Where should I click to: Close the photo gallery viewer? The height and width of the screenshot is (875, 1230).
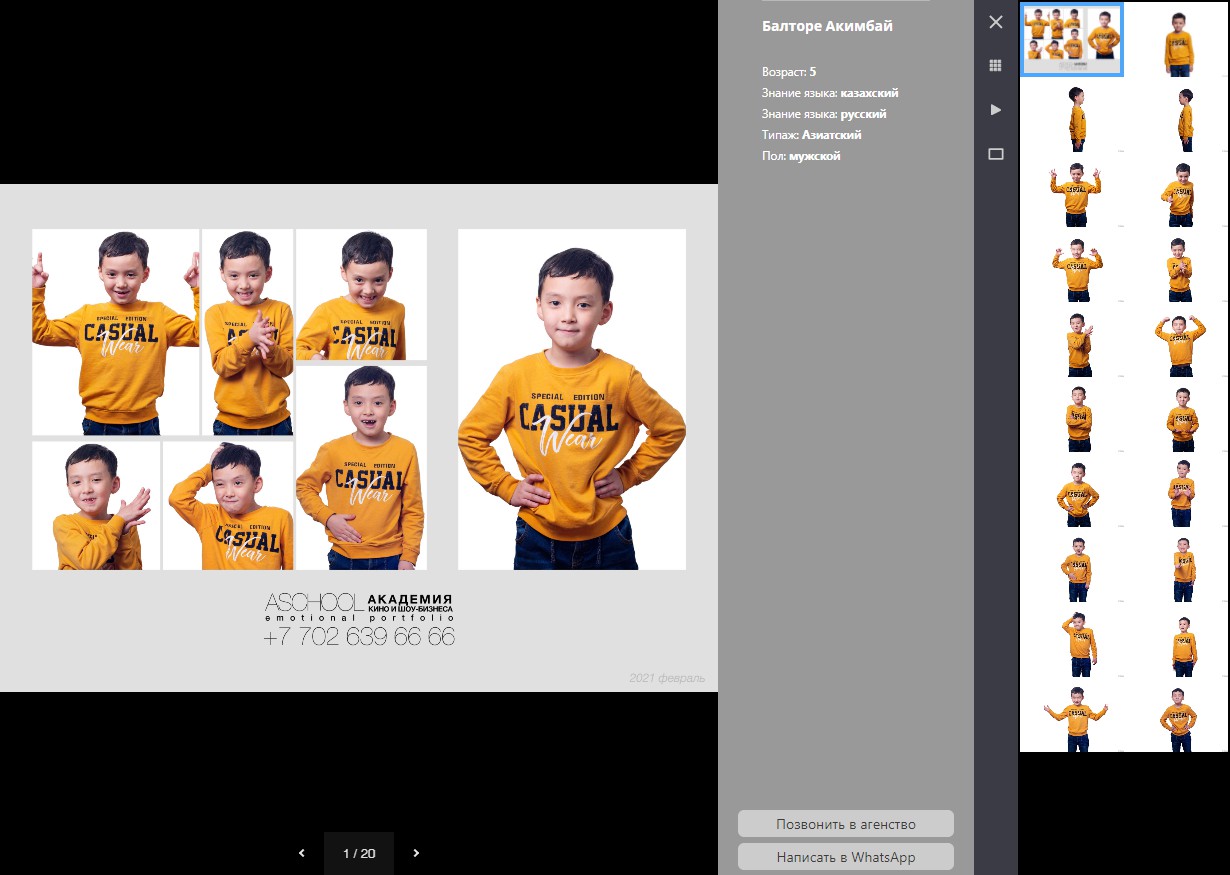[995, 22]
